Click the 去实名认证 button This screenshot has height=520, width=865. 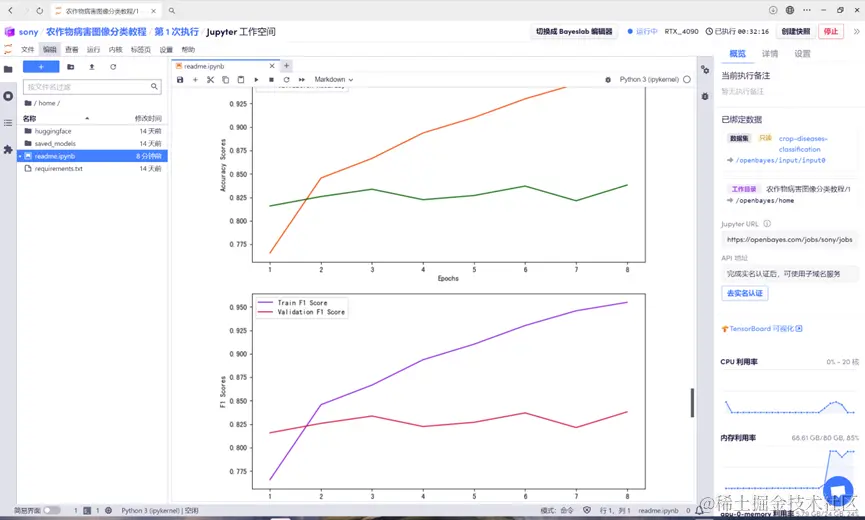coord(744,293)
